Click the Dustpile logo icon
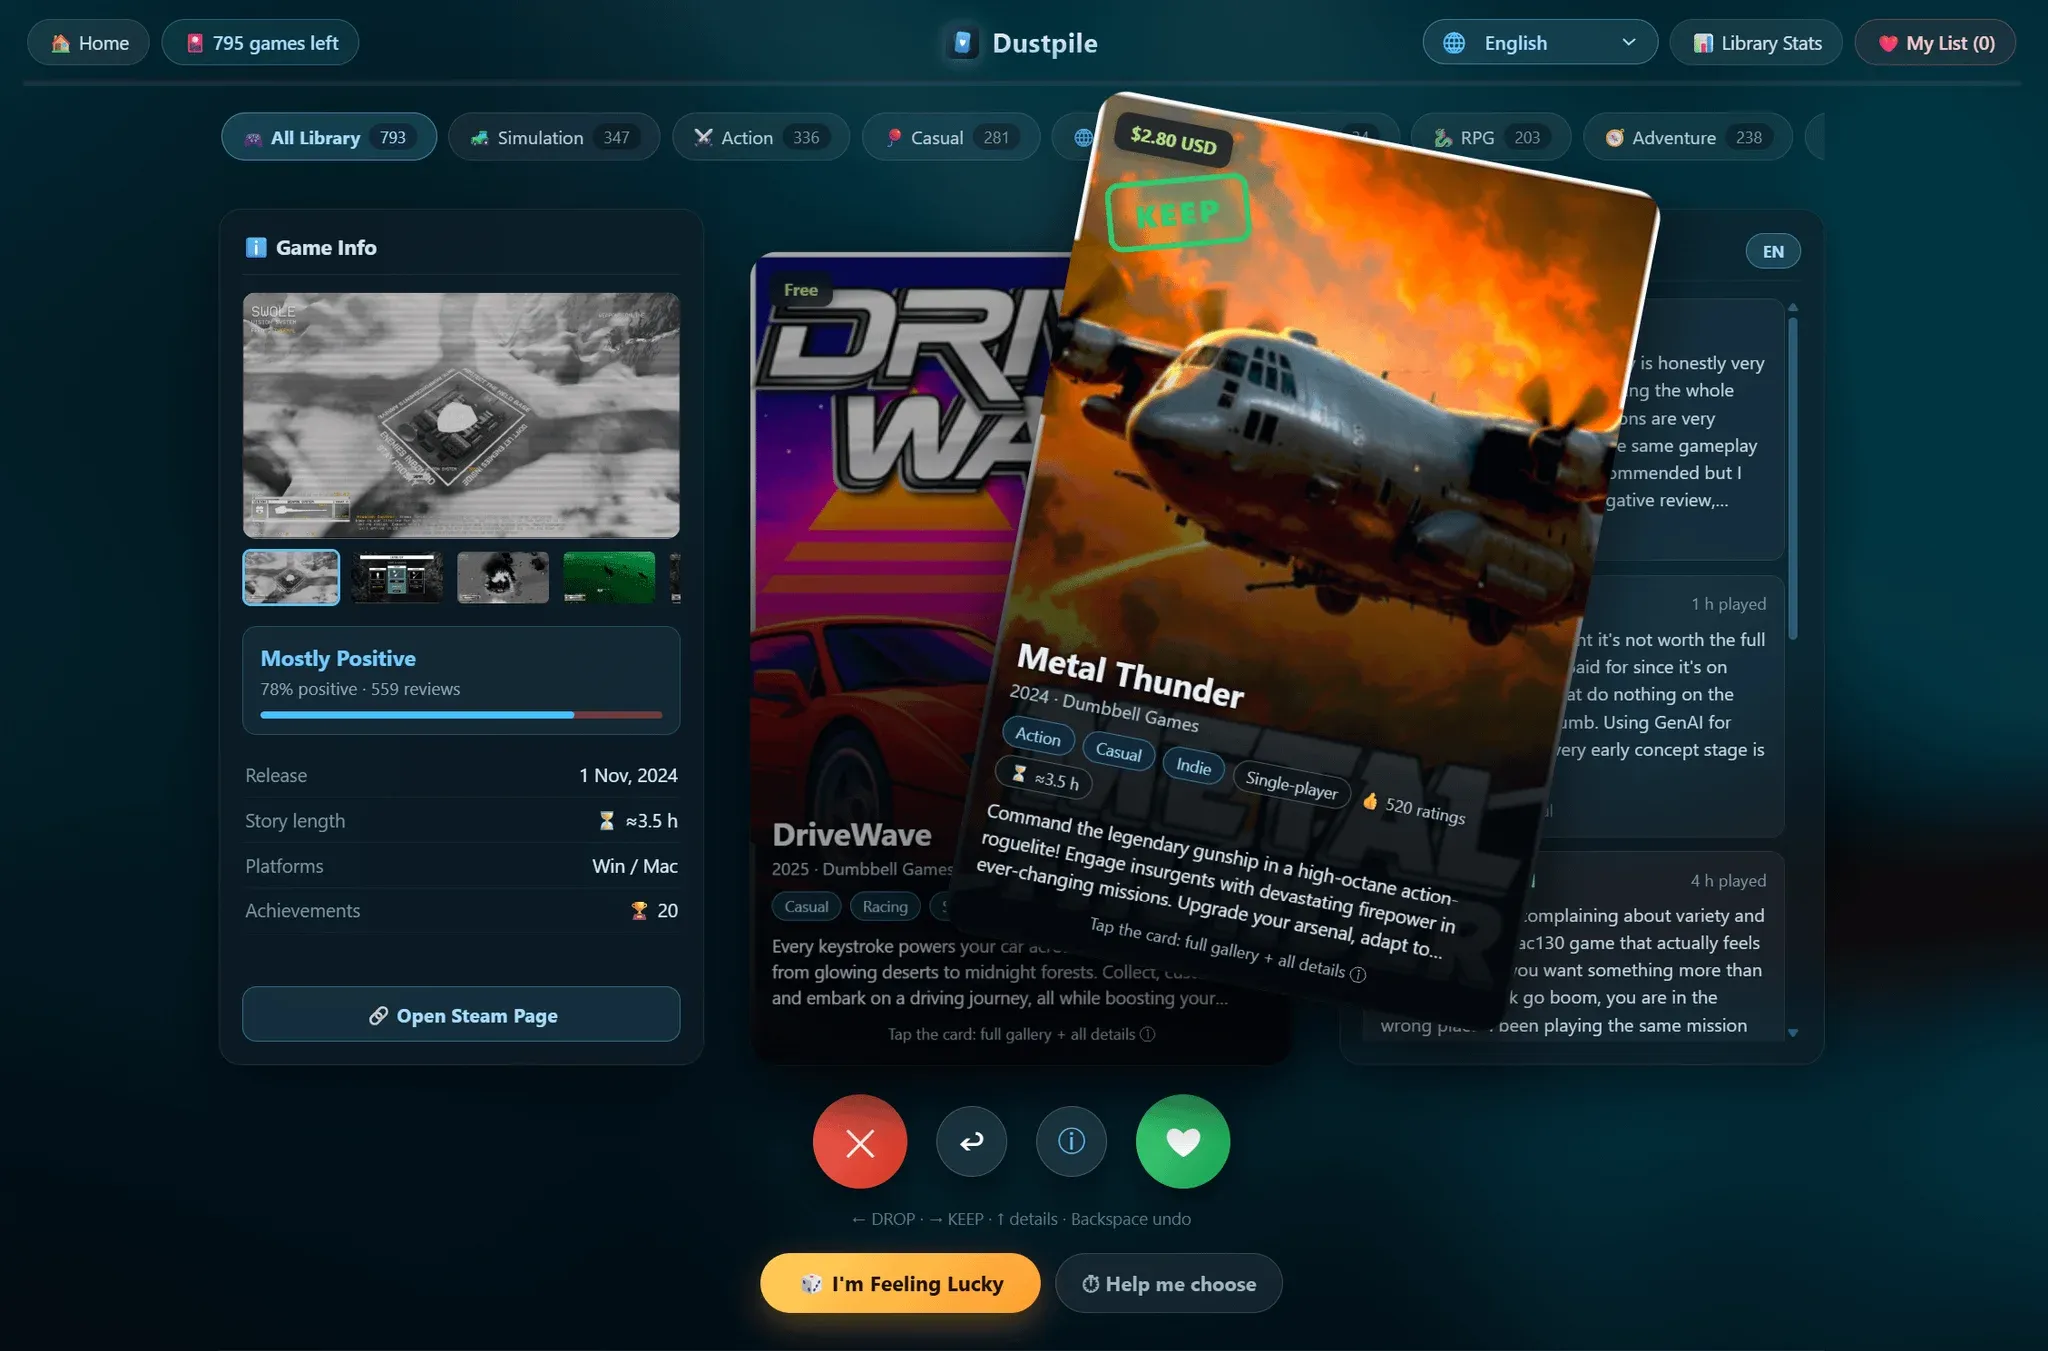This screenshot has height=1351, width=2048. (962, 43)
